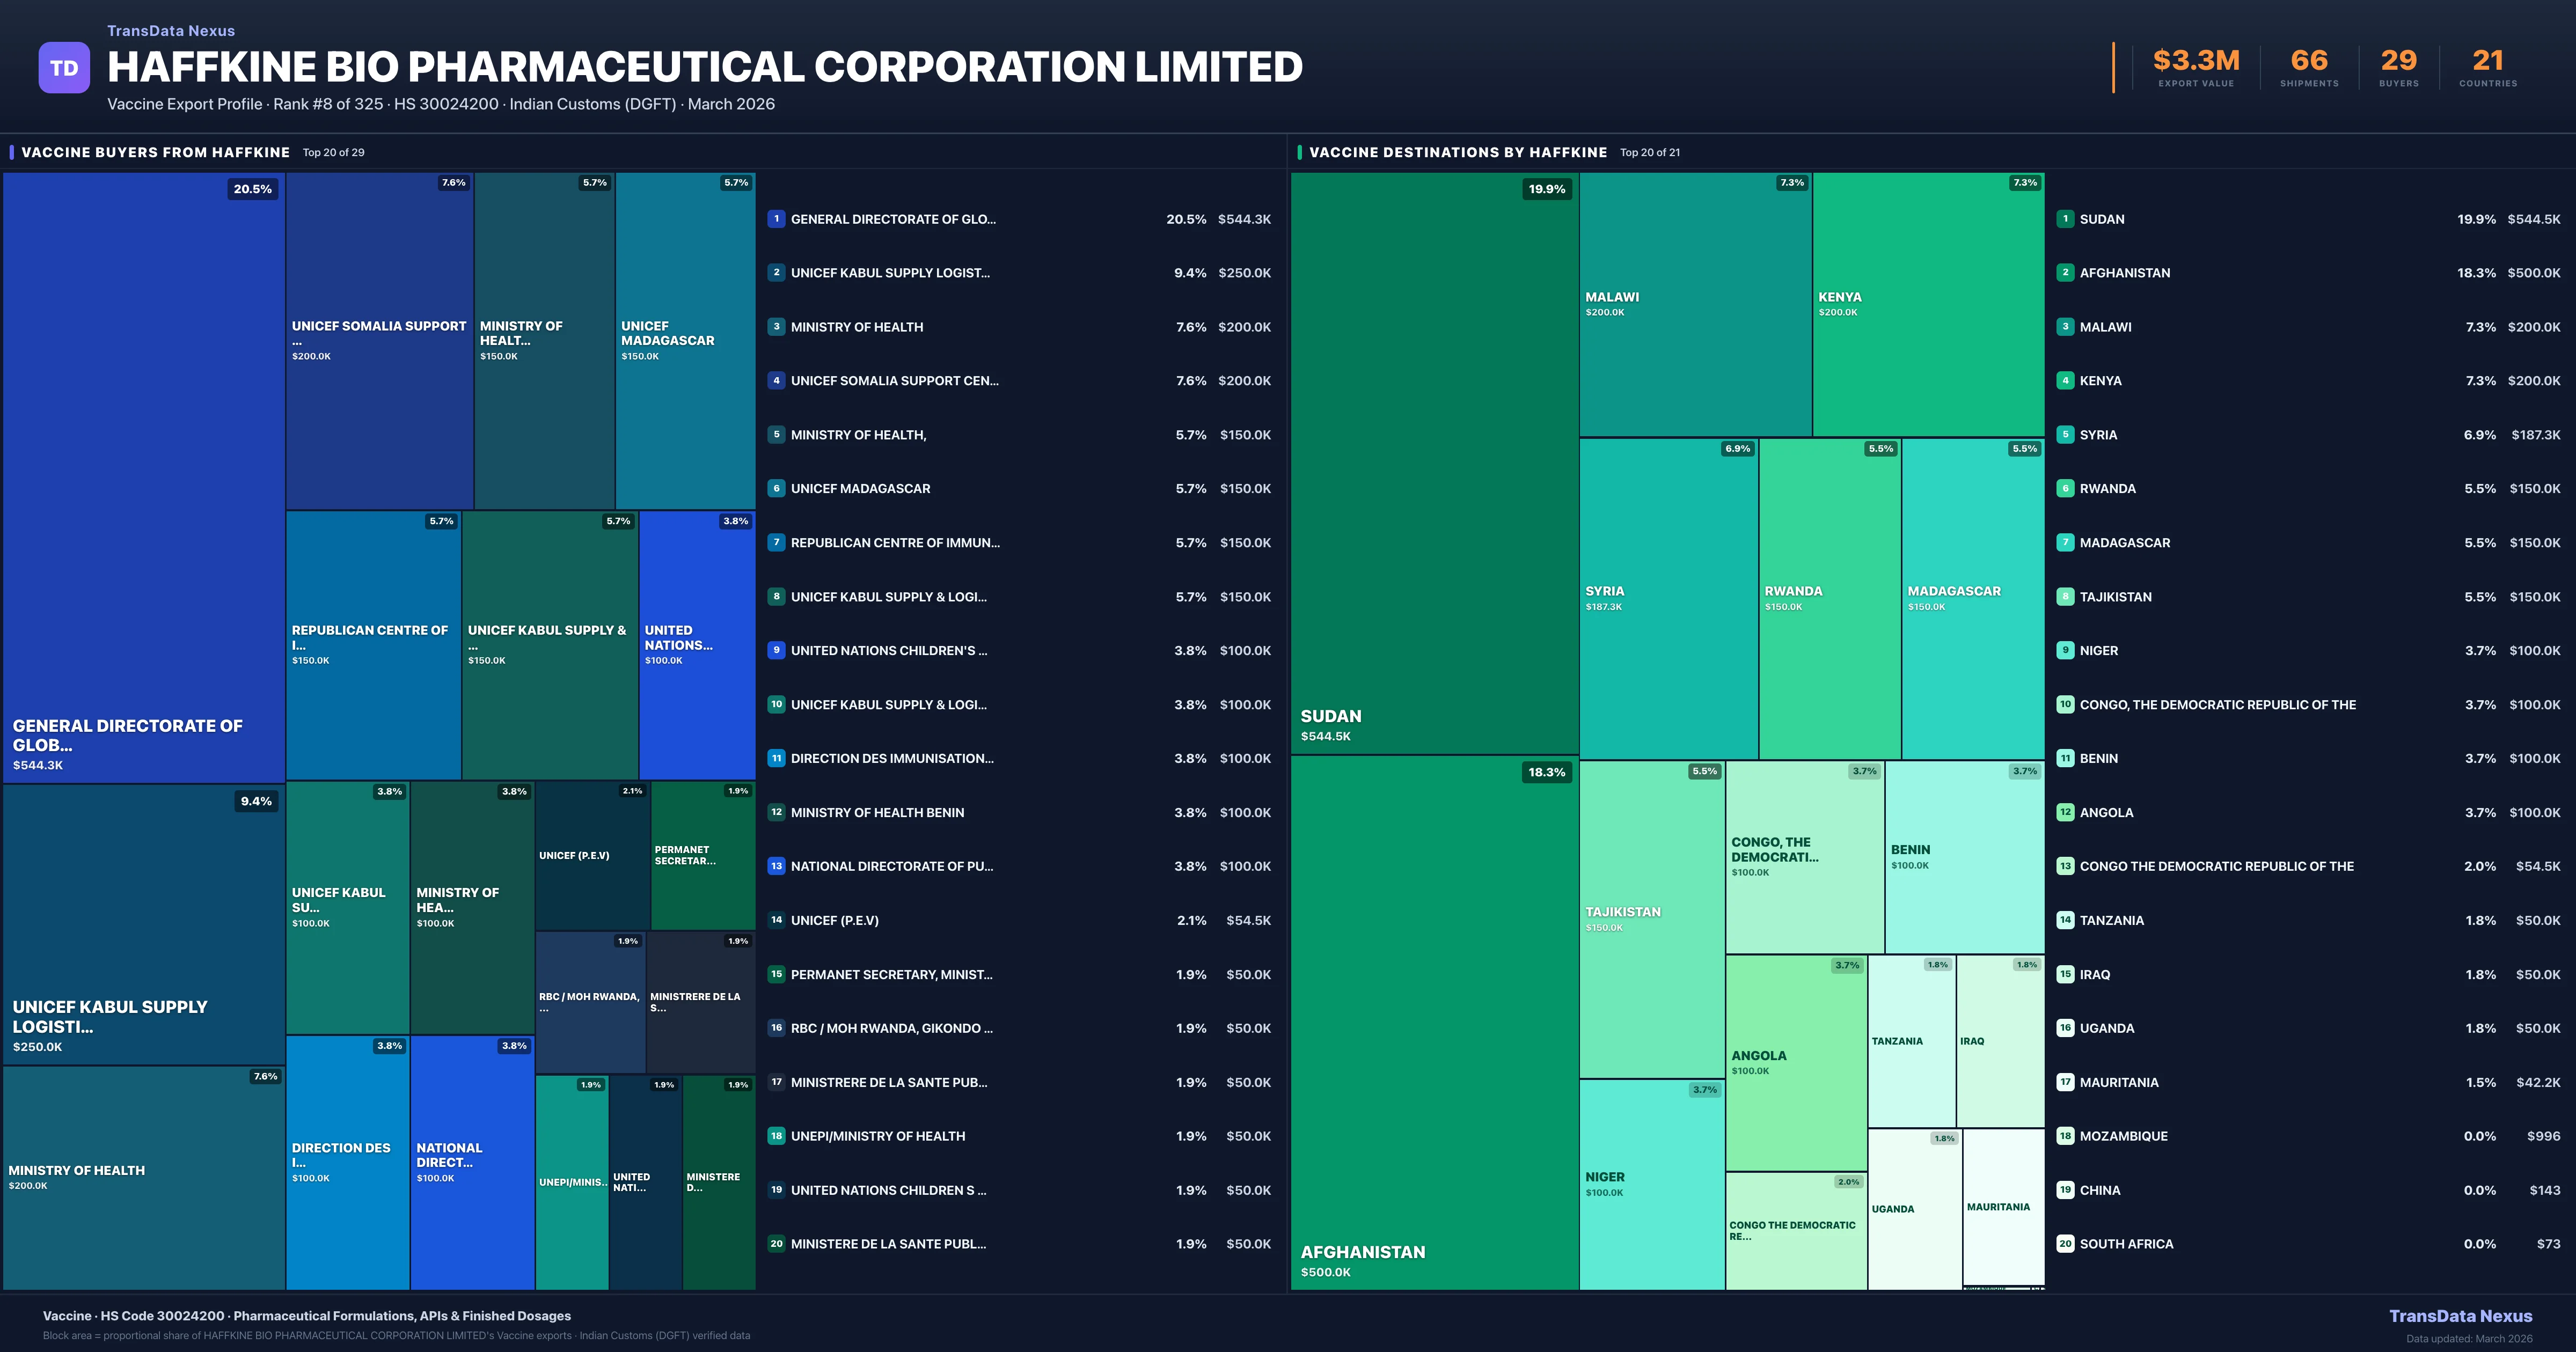Click the TransData Nexus footer link
The width and height of the screenshot is (2576, 1352).
(x=2460, y=1316)
